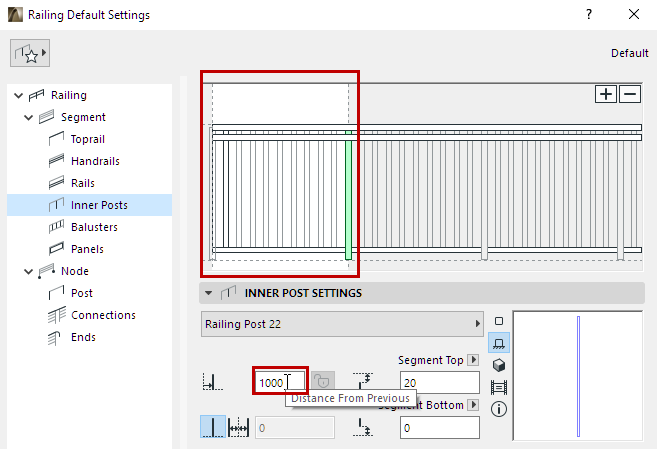Select Ends under Node

point(83,337)
